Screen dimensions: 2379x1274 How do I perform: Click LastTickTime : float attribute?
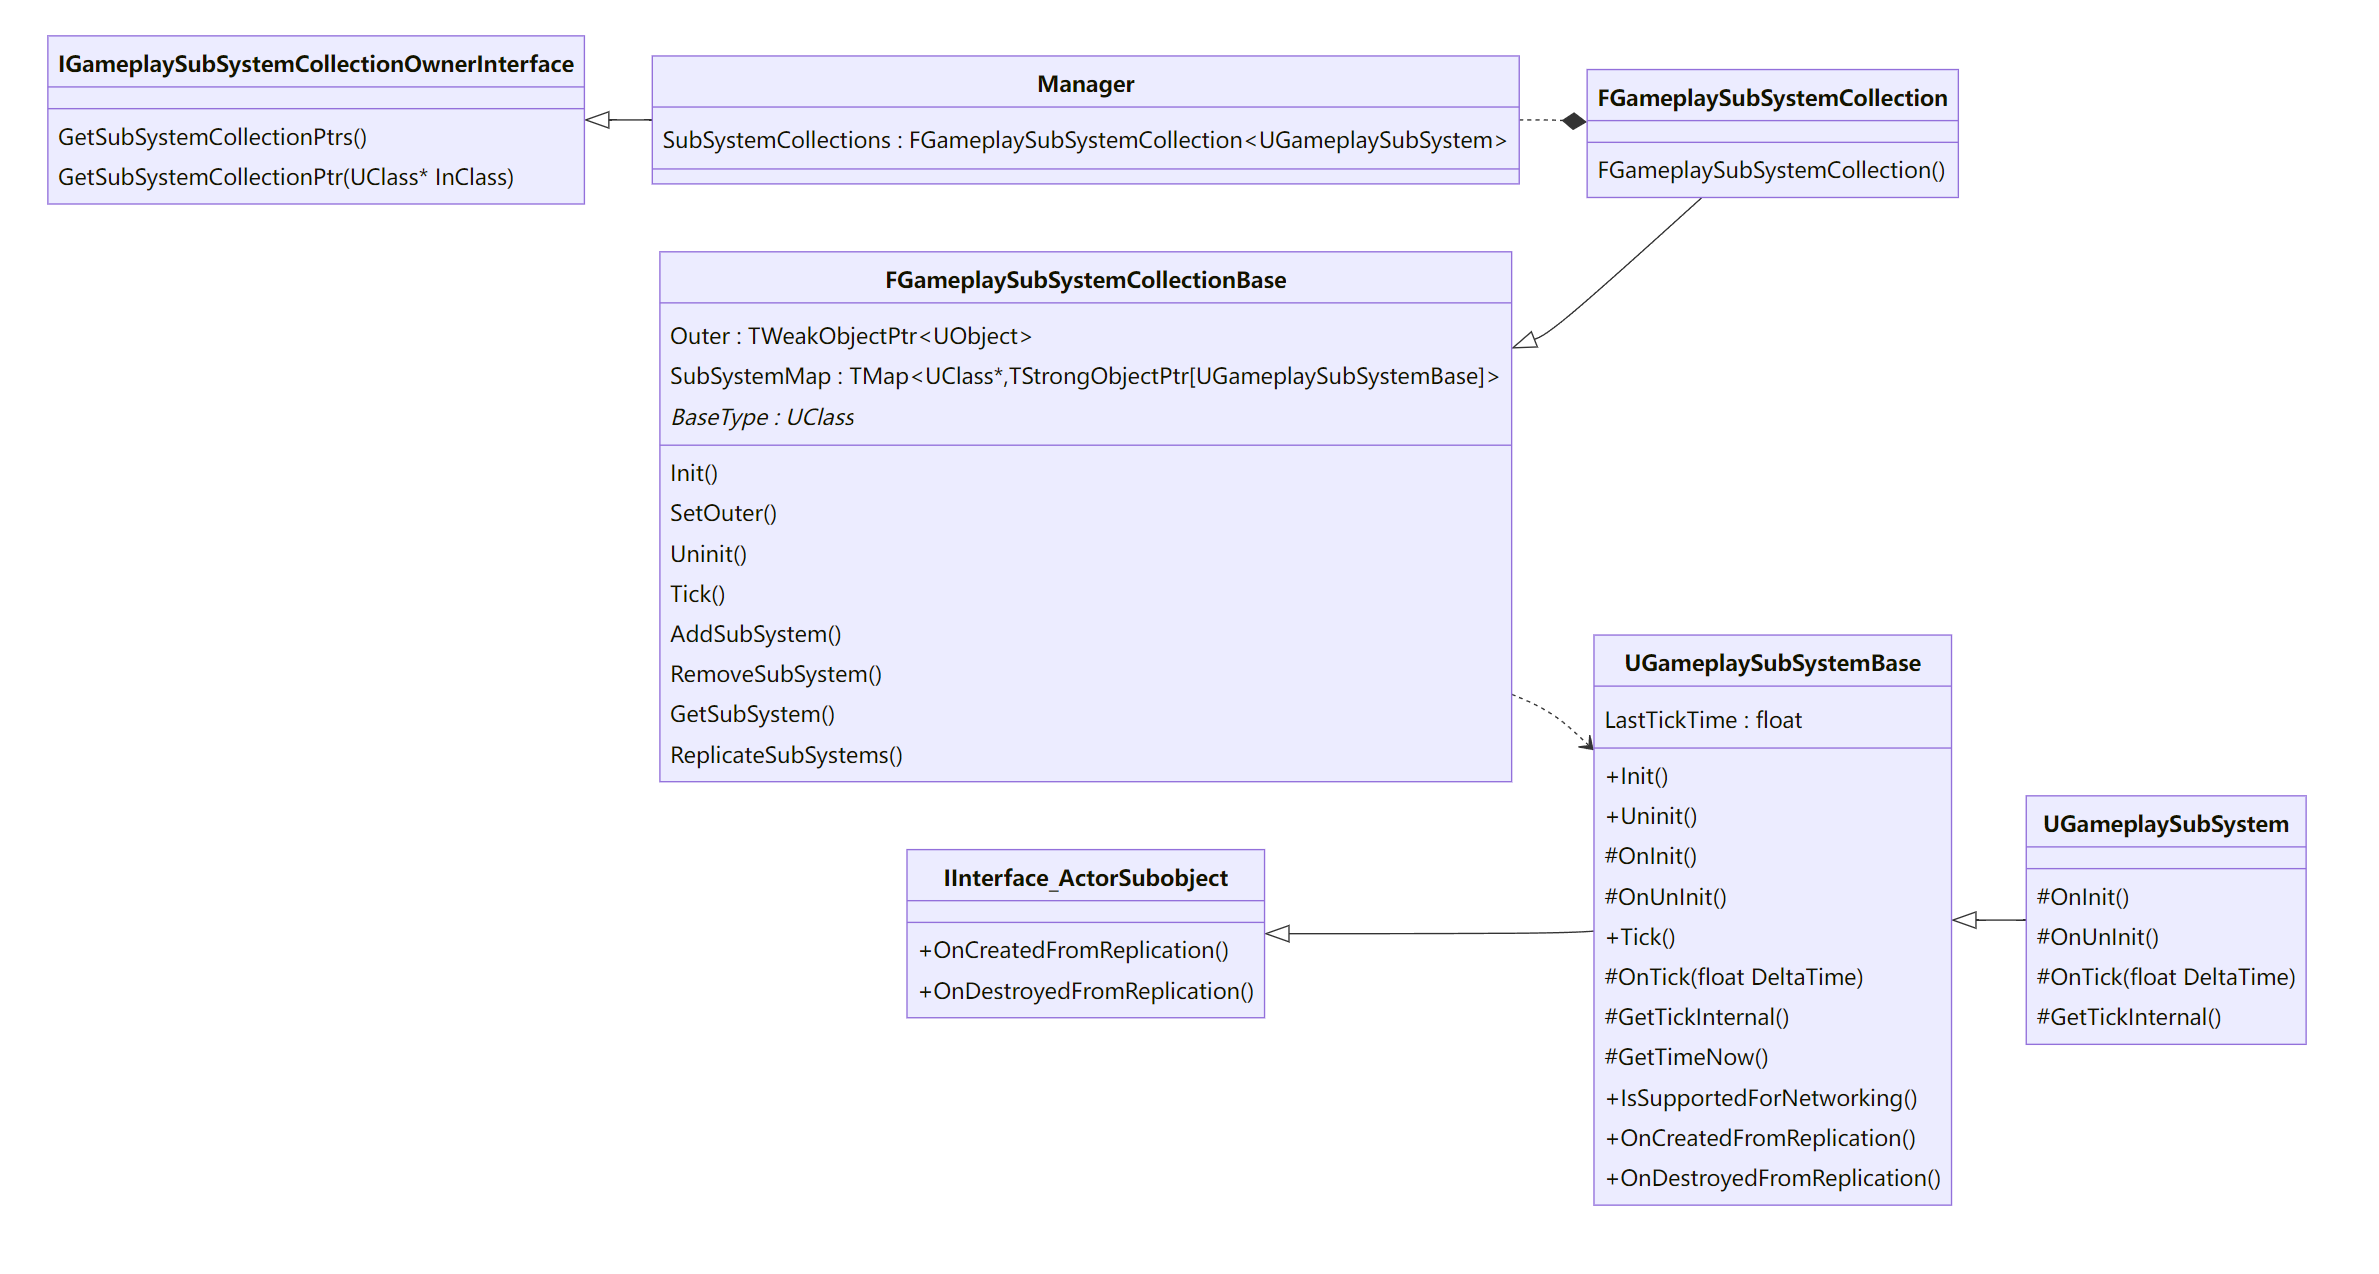[x=1702, y=720]
